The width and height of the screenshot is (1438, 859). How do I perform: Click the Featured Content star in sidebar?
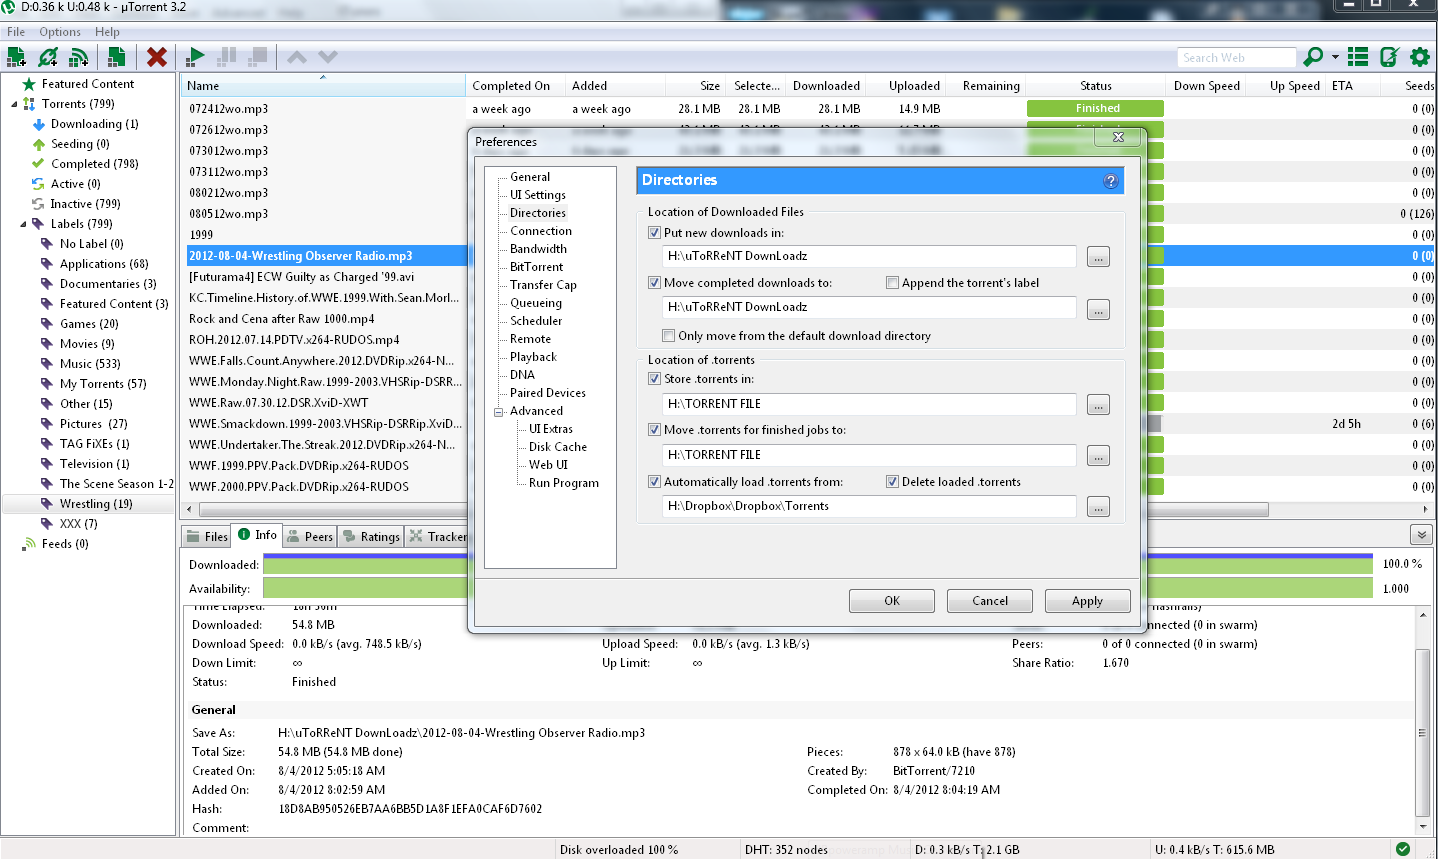29,84
